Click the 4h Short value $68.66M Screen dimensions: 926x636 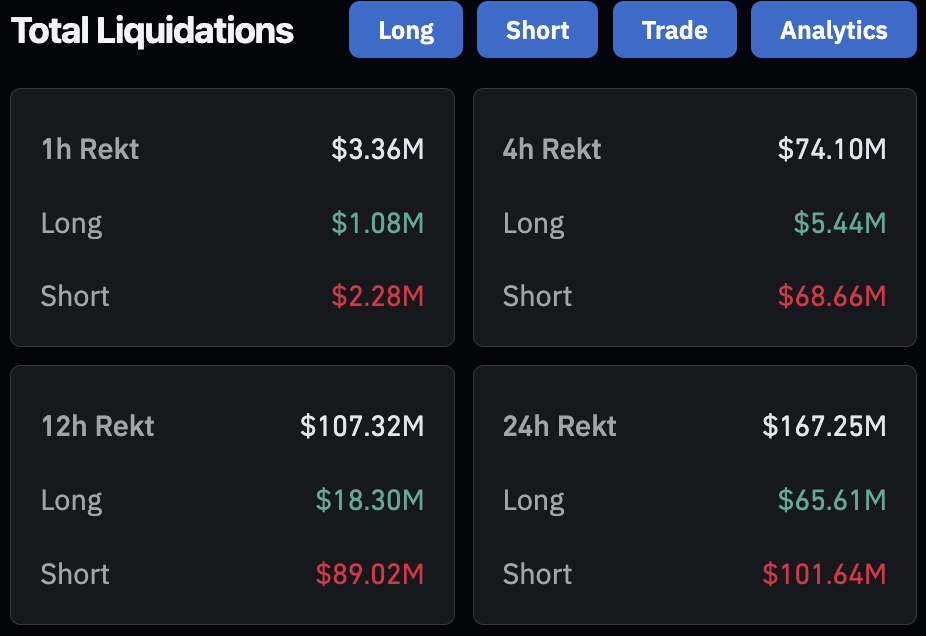click(x=832, y=296)
